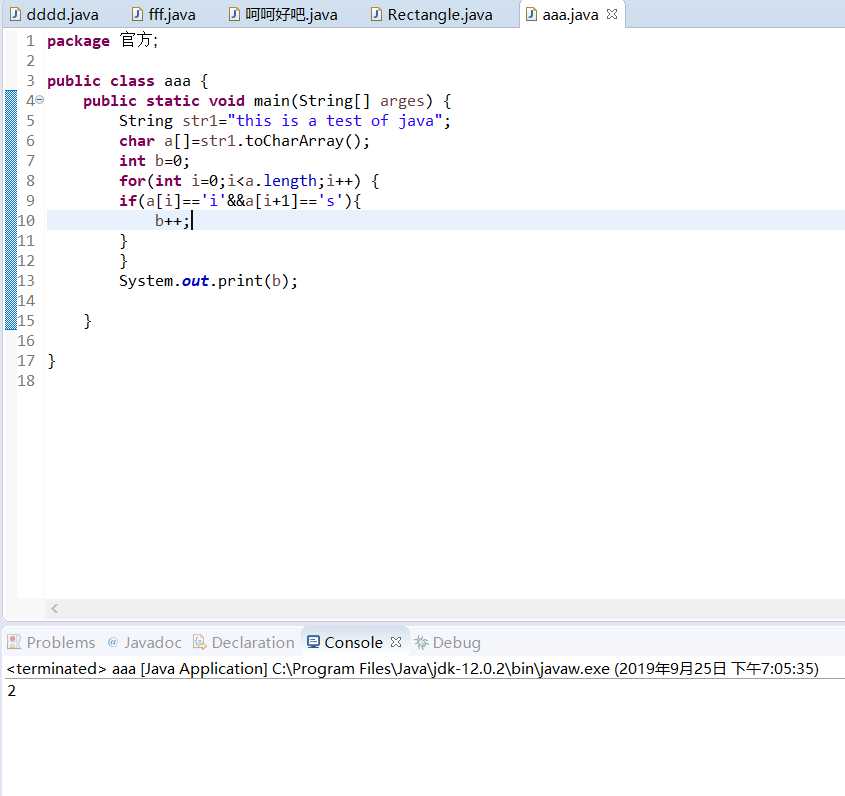Click 'String str1' declaration
This screenshot has height=796, width=845.
[x=168, y=121]
